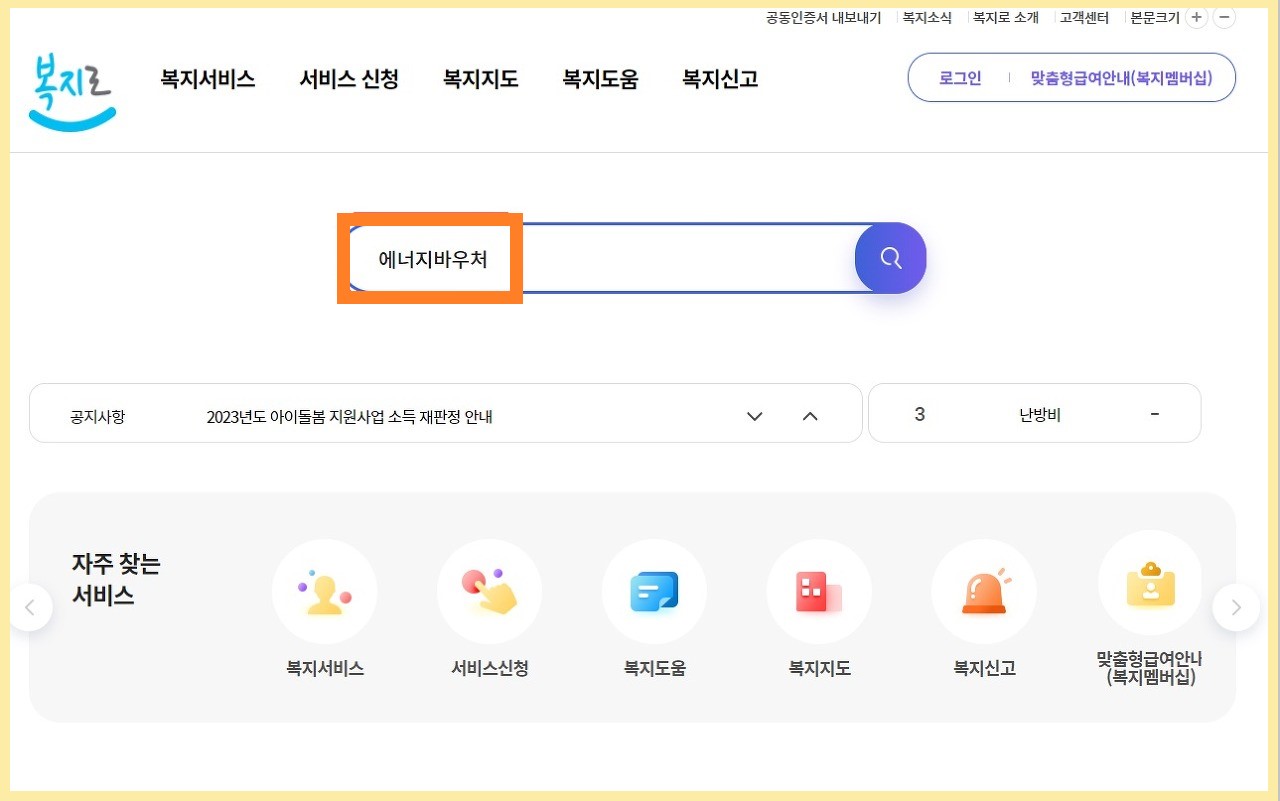Click the purple magnifier search icon
This screenshot has width=1280, height=801.
889,258
